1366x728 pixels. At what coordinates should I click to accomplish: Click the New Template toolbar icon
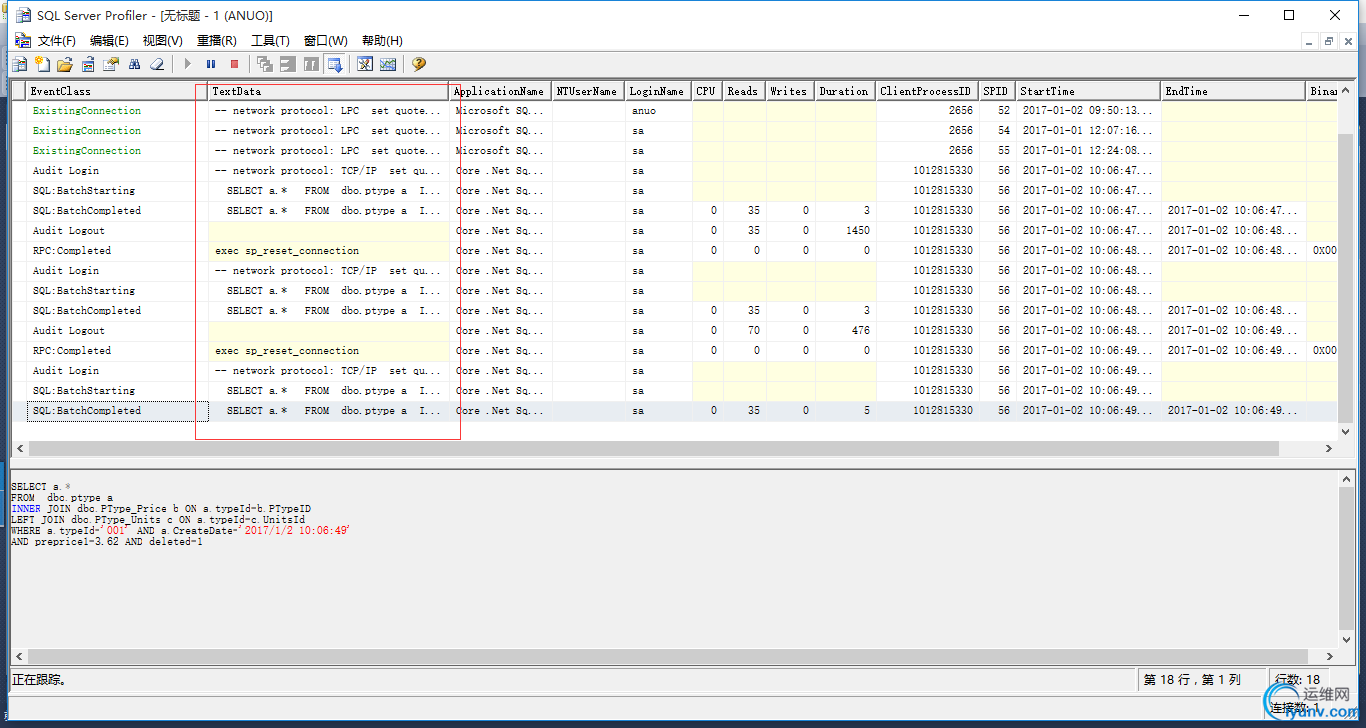point(42,64)
